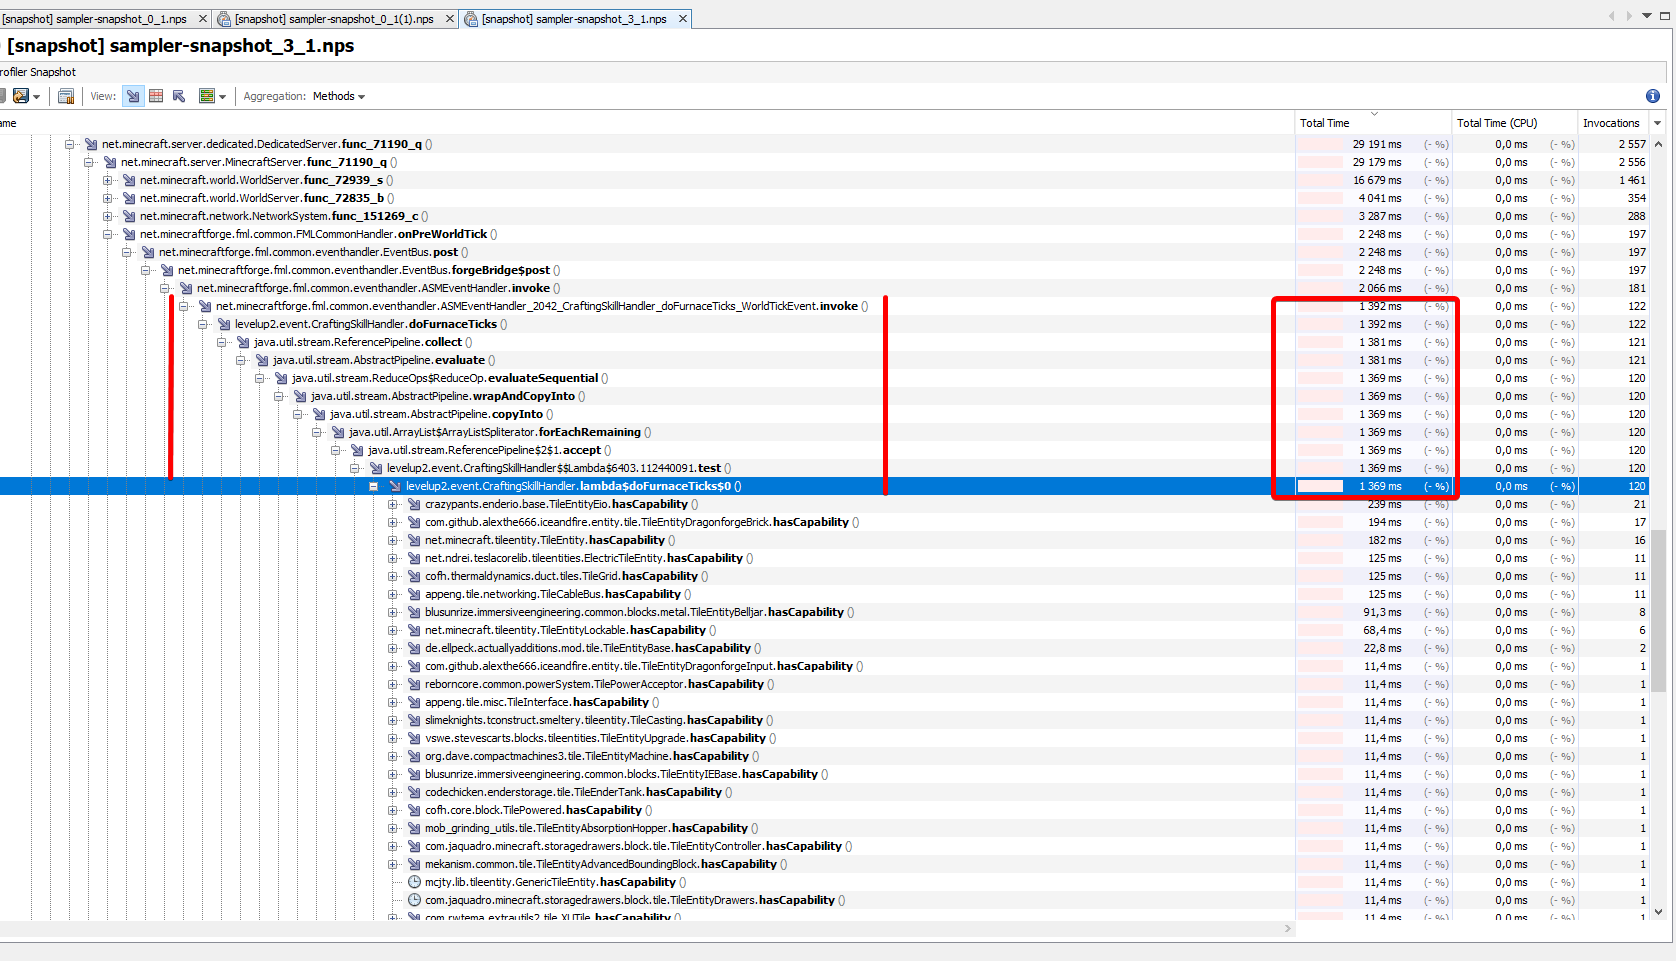Collapse the CraftingSkillHandler.doFurnaceTicks node
Screen dimensions: 1676x961
[203, 324]
